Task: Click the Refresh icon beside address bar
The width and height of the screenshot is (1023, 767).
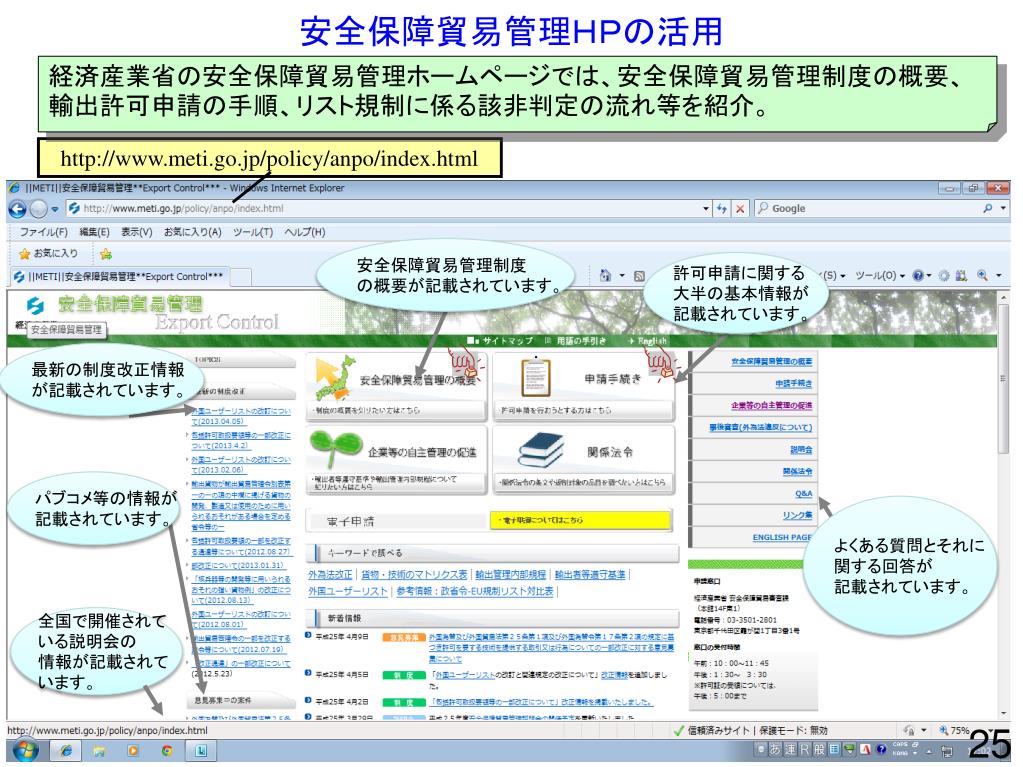Action: tap(722, 209)
